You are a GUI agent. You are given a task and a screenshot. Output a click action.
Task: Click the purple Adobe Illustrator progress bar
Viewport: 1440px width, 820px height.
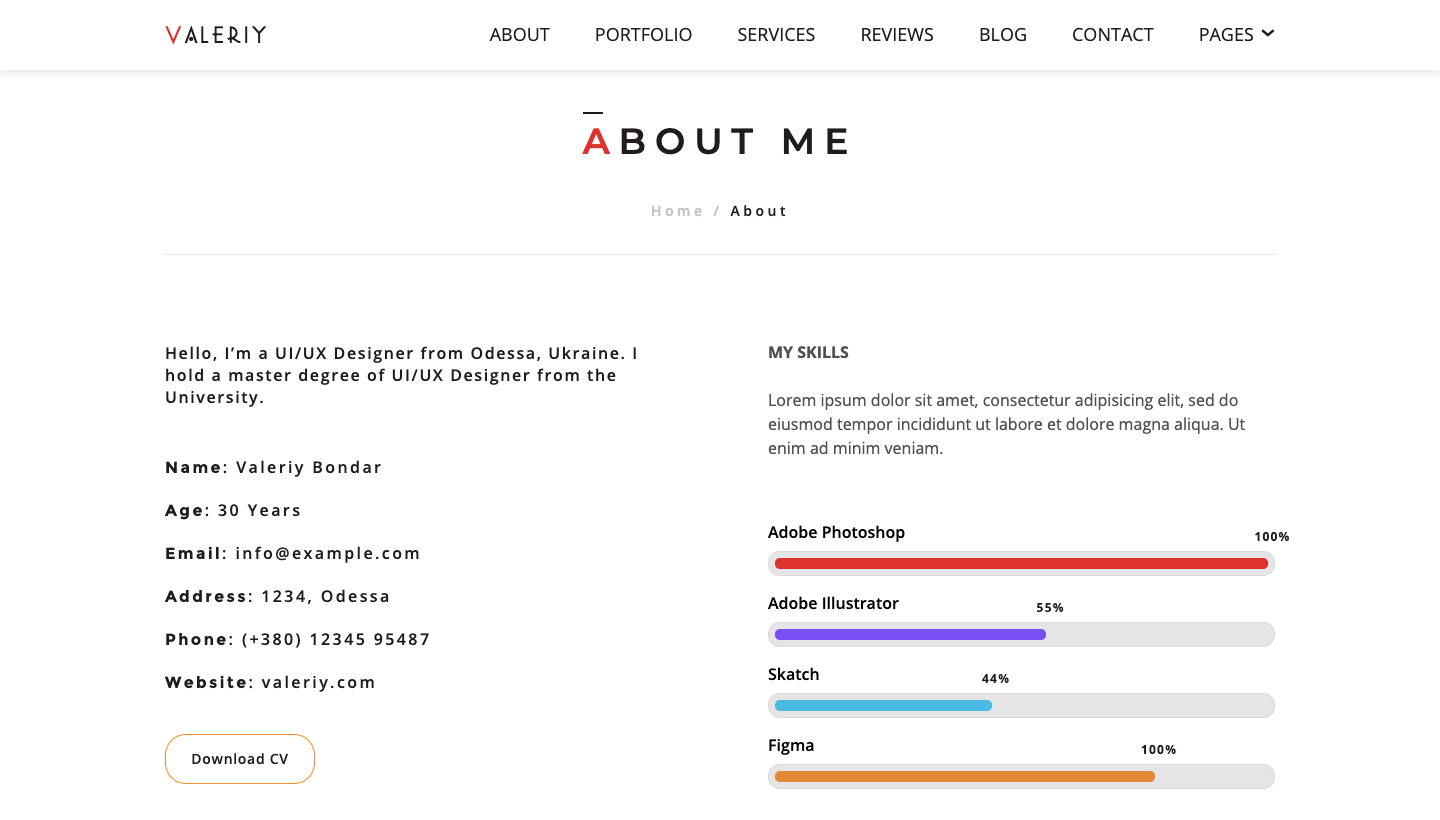click(x=910, y=635)
